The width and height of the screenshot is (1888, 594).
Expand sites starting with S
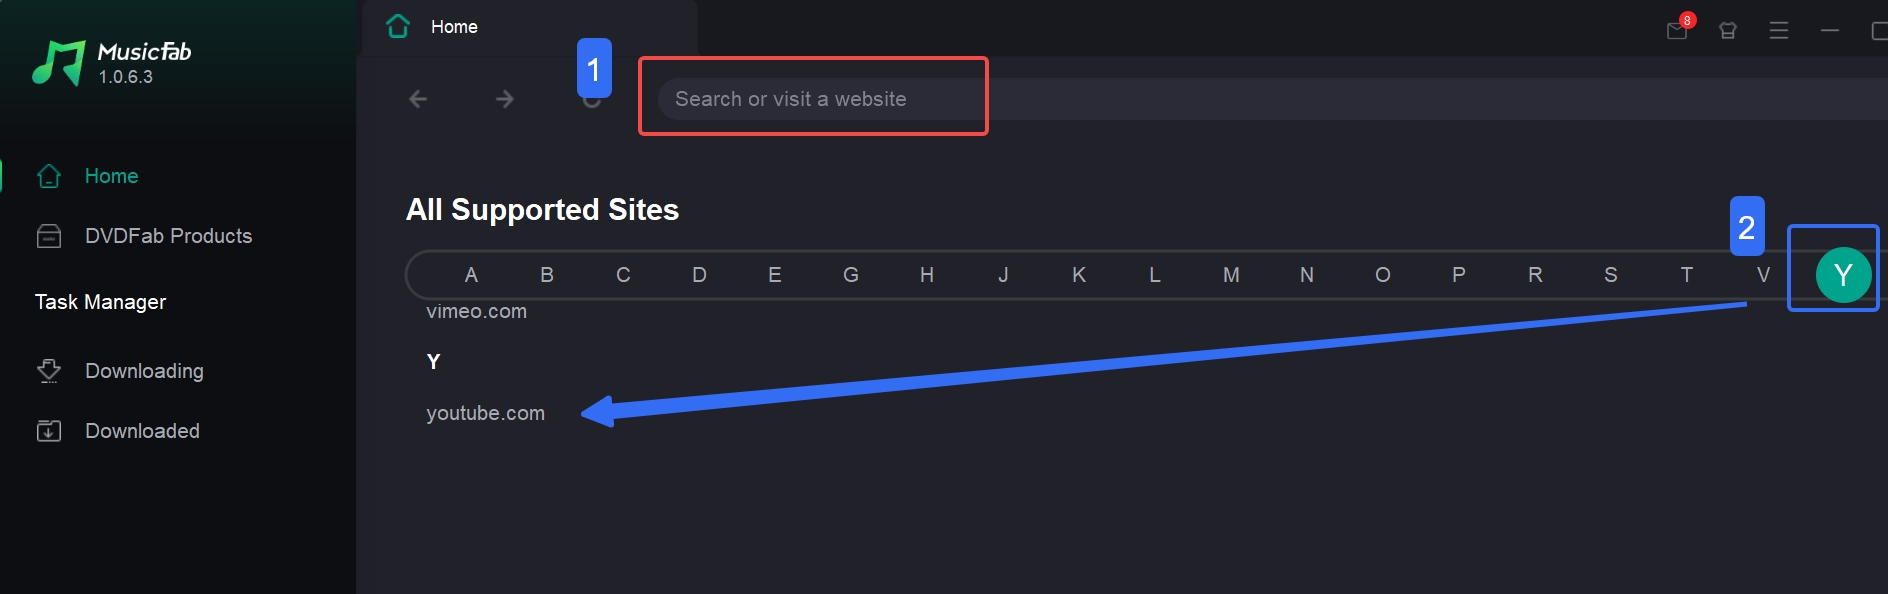[1611, 274]
